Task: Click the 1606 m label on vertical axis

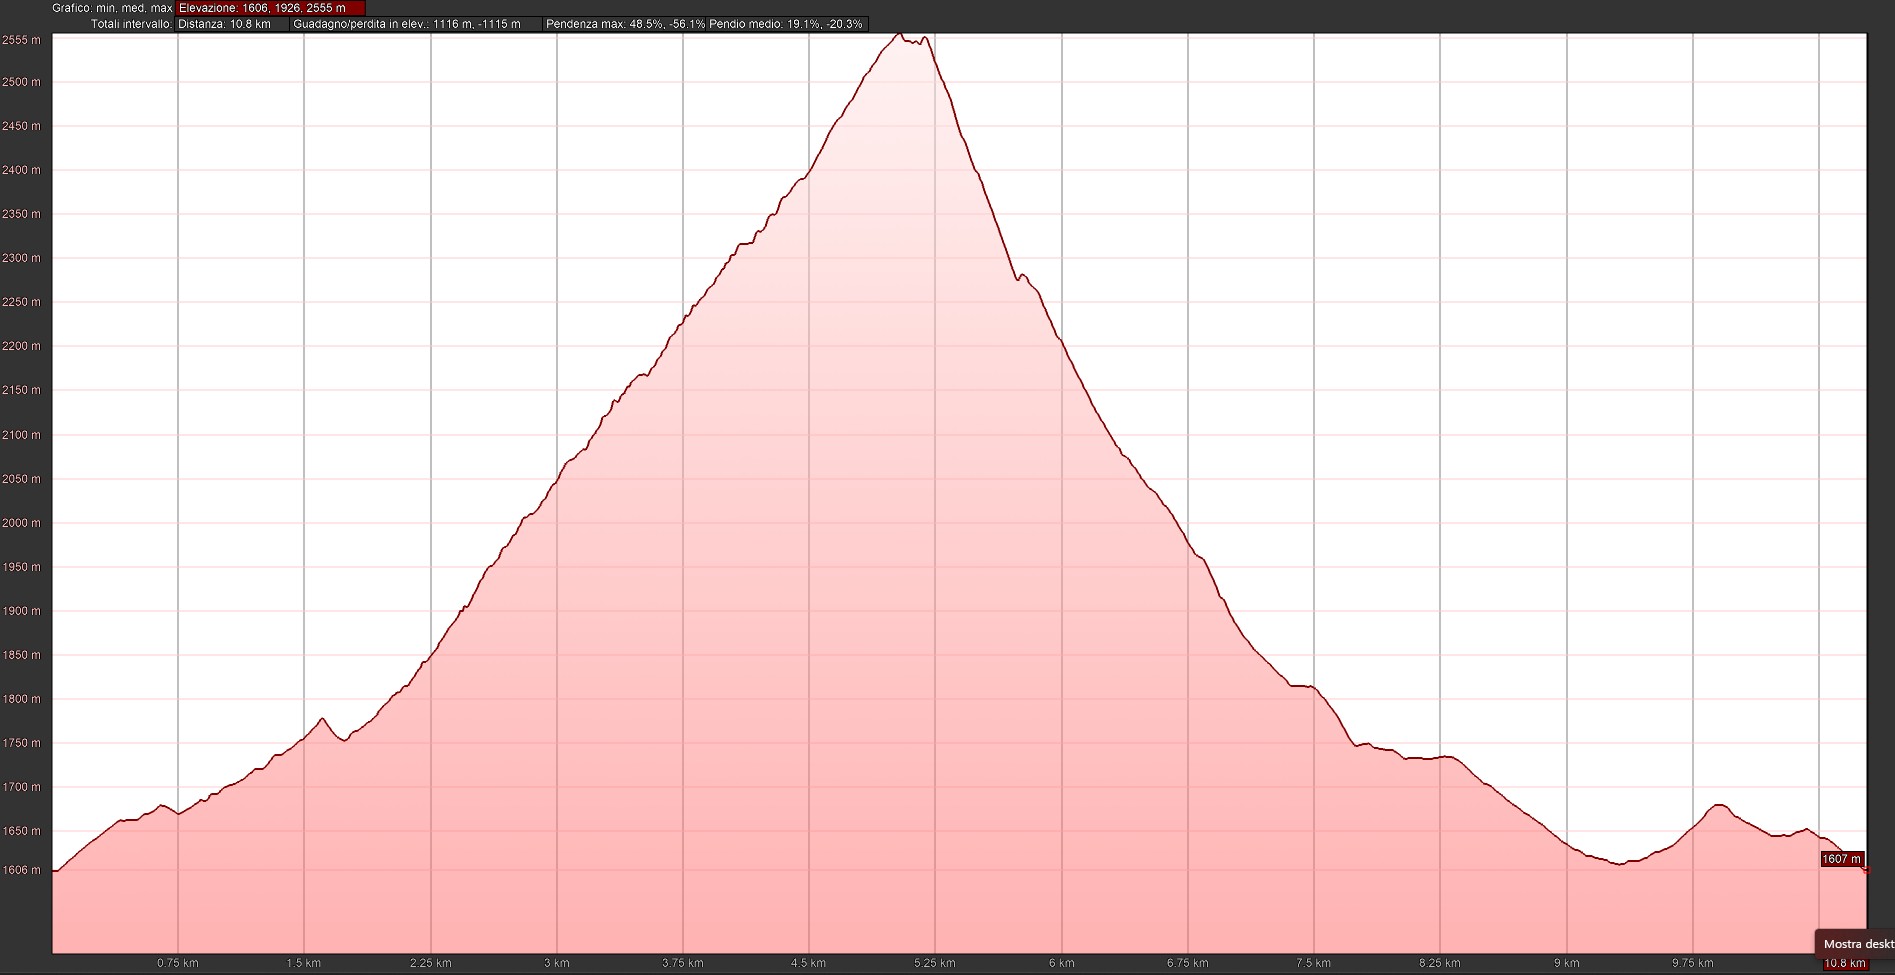Action: 22,870
